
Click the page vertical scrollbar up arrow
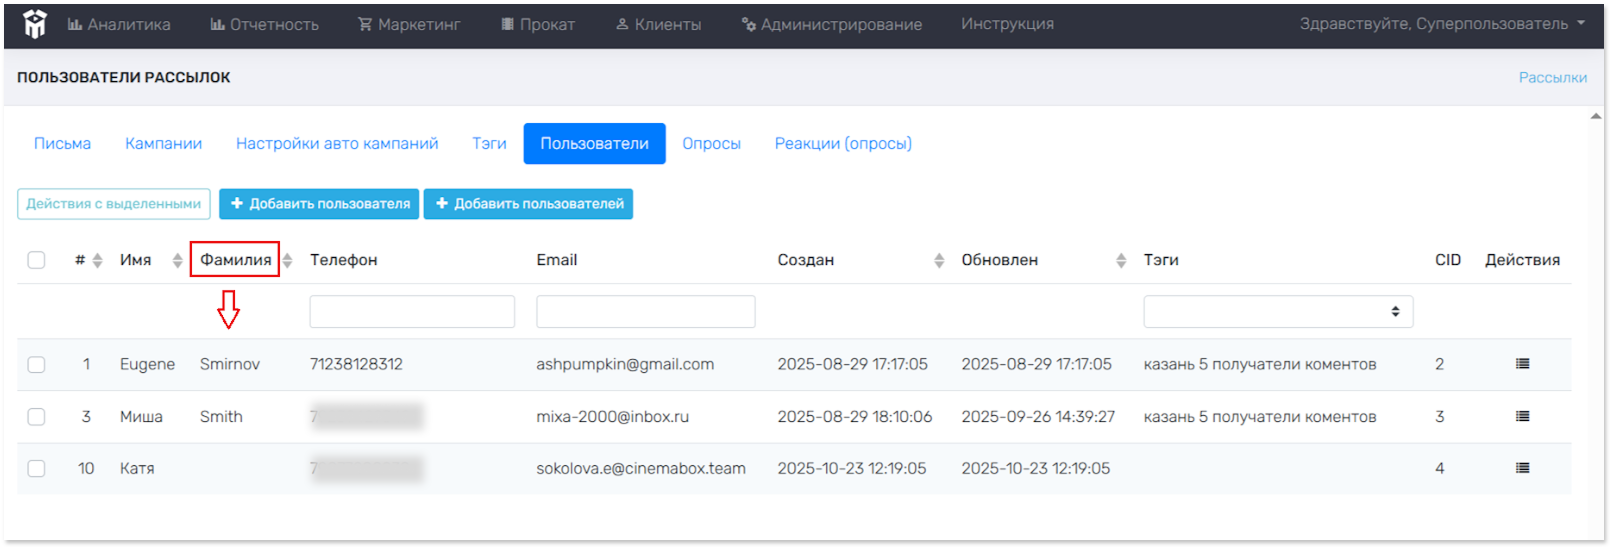tap(1595, 116)
